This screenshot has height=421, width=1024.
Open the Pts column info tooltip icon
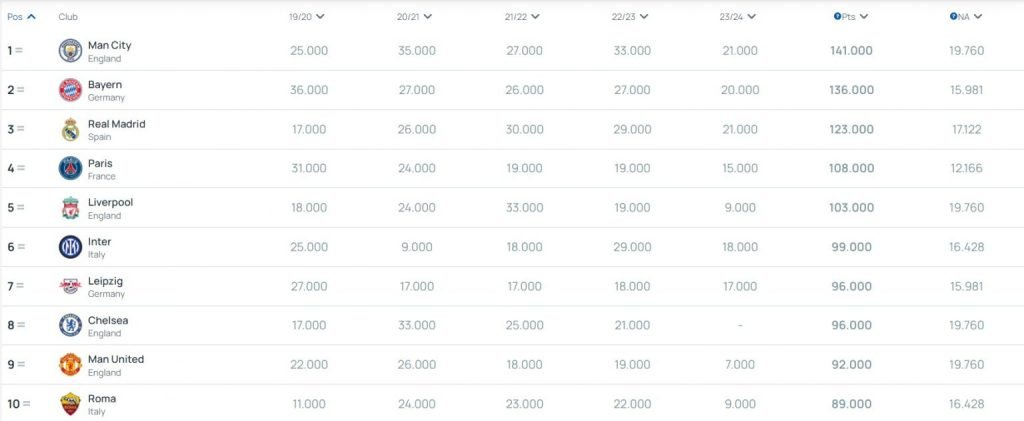point(837,17)
